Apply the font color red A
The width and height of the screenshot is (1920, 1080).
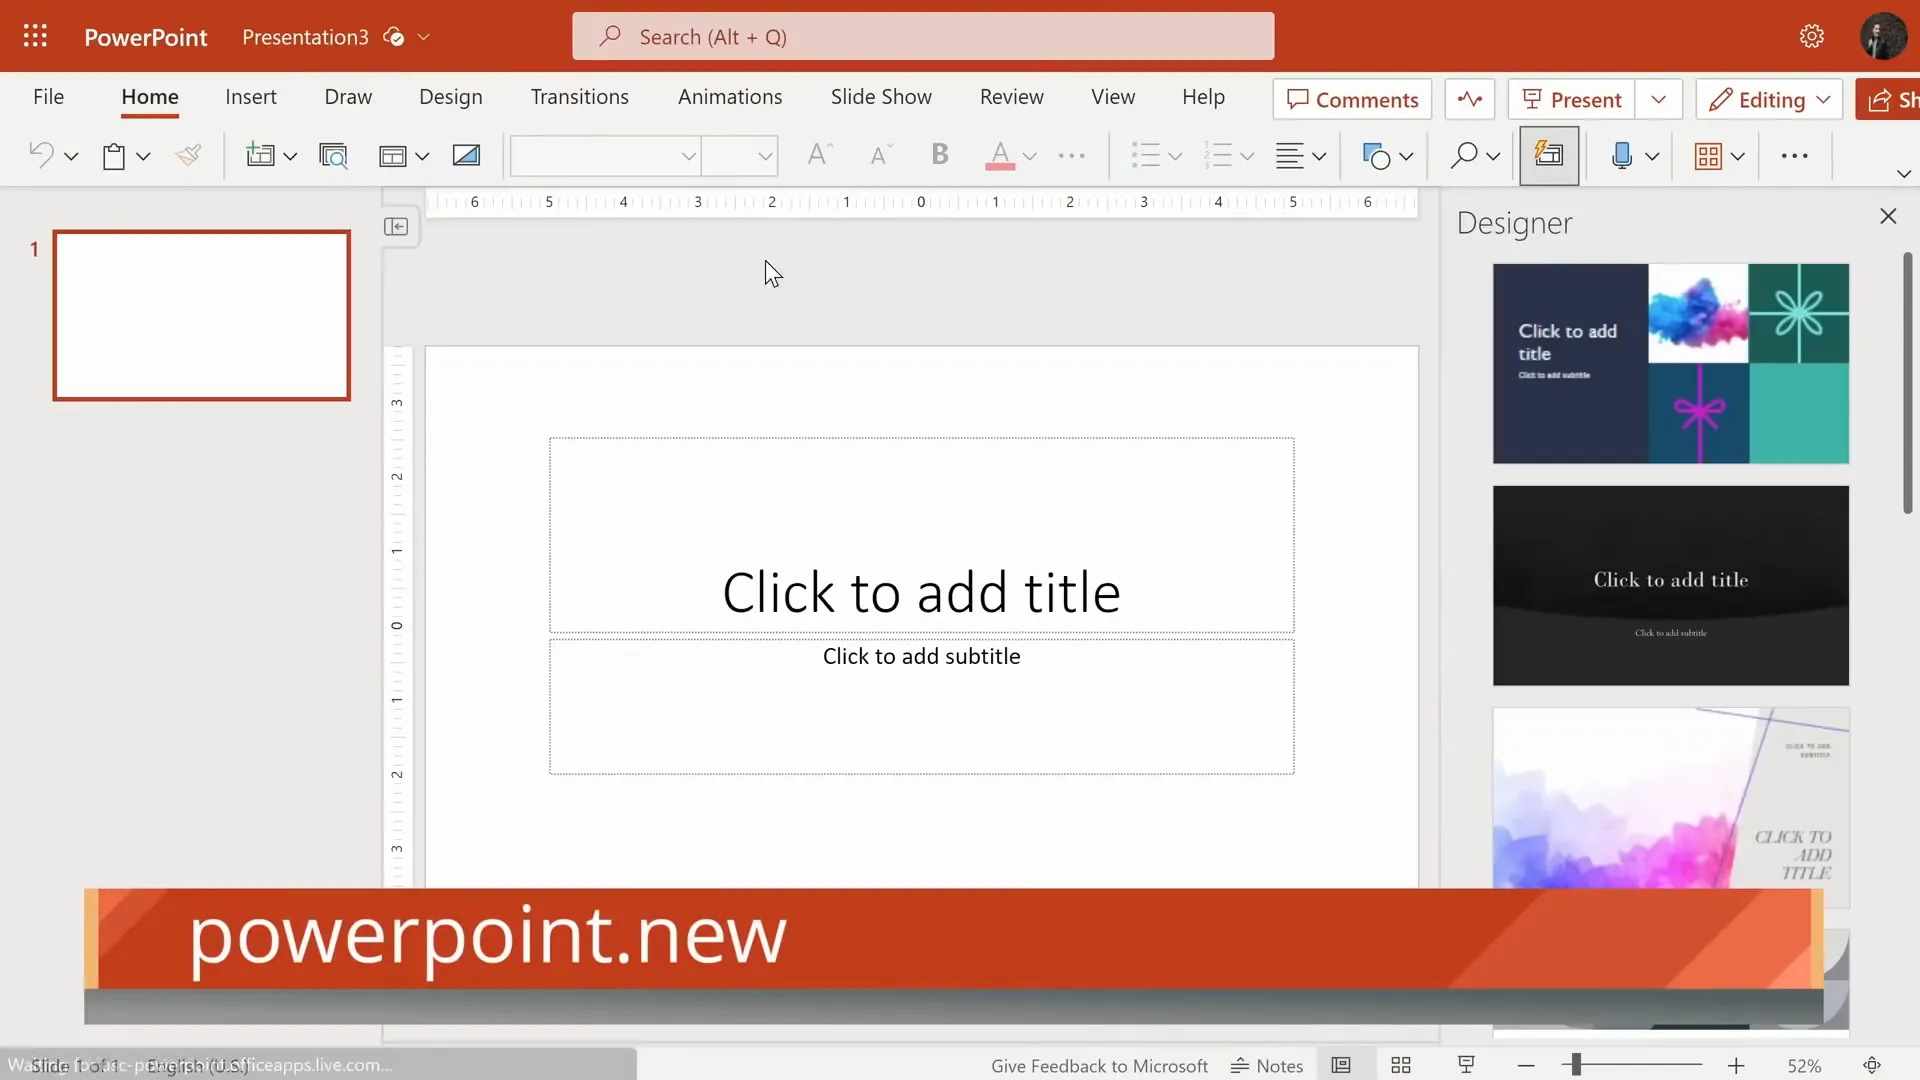pos(1000,155)
